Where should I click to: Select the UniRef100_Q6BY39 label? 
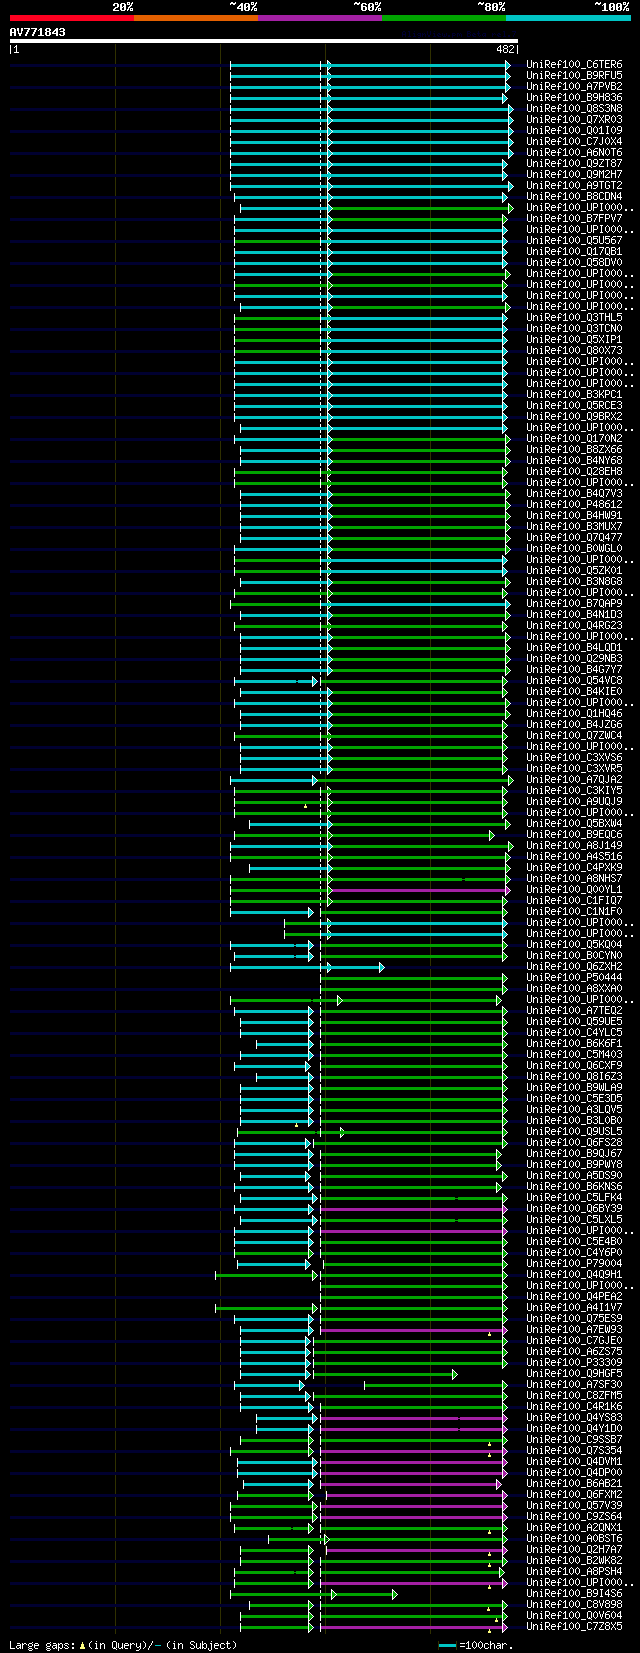tap(574, 1209)
